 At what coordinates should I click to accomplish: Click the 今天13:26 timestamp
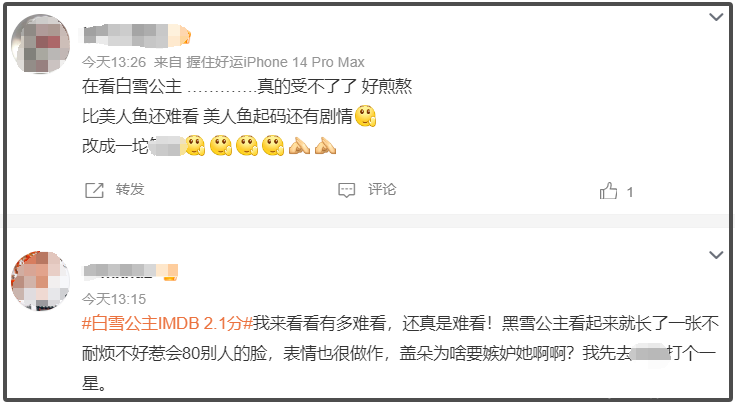114,62
